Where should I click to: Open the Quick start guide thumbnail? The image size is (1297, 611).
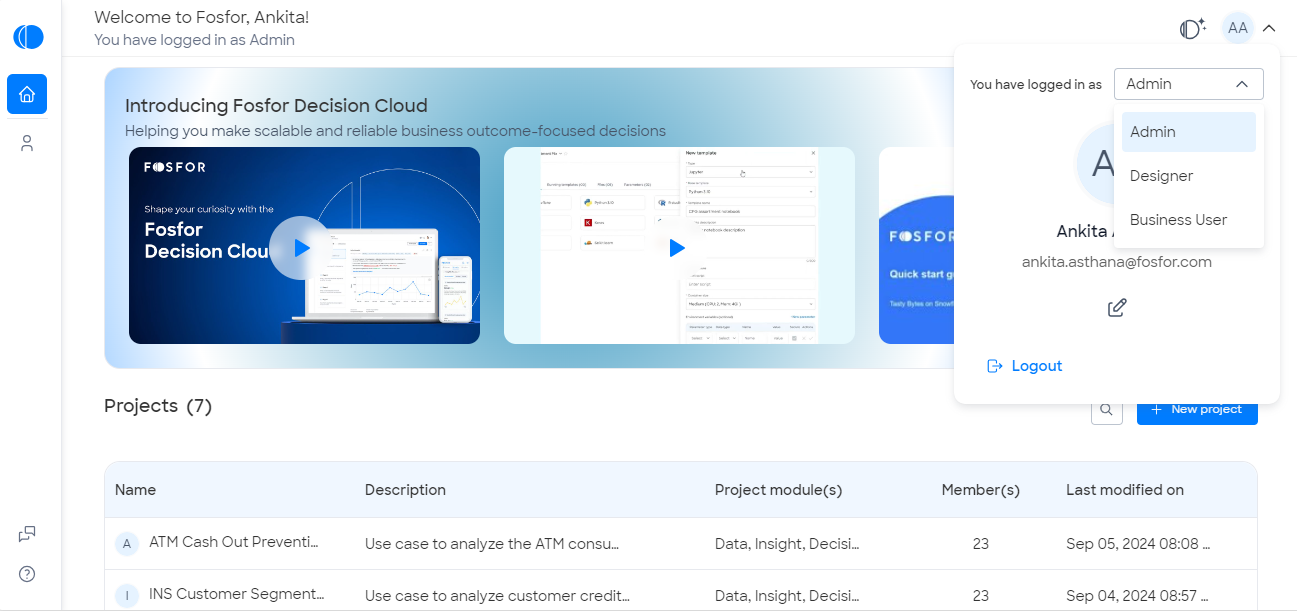point(916,246)
